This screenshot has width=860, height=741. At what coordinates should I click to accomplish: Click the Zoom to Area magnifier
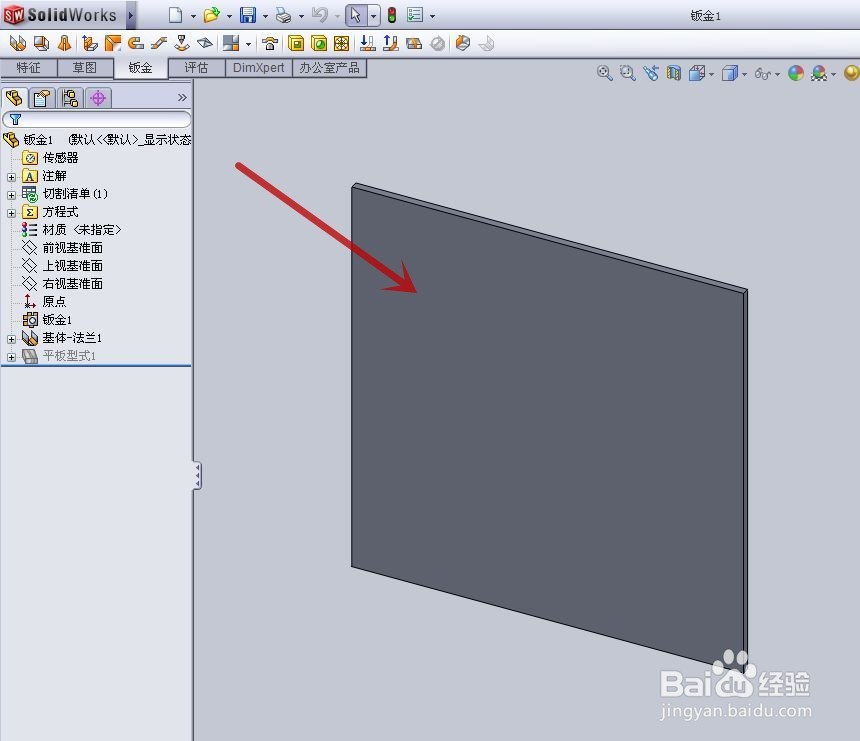point(627,73)
